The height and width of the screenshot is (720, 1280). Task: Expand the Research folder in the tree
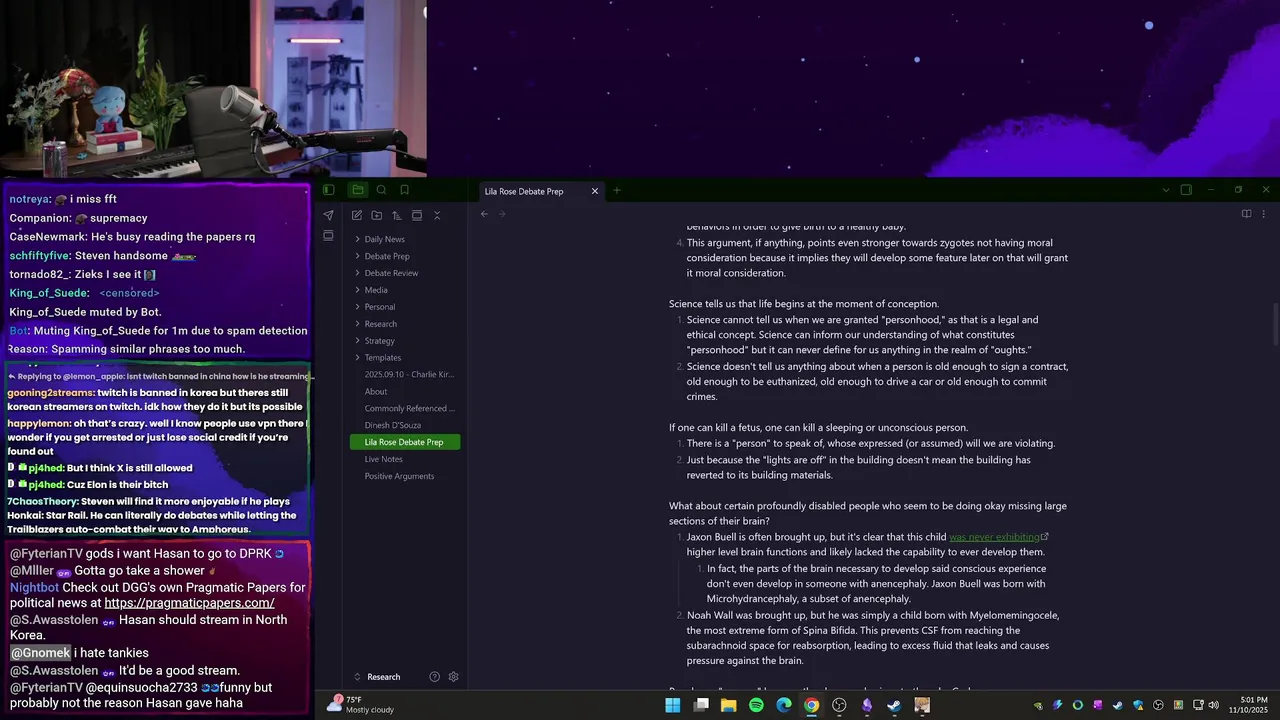coord(404,324)
